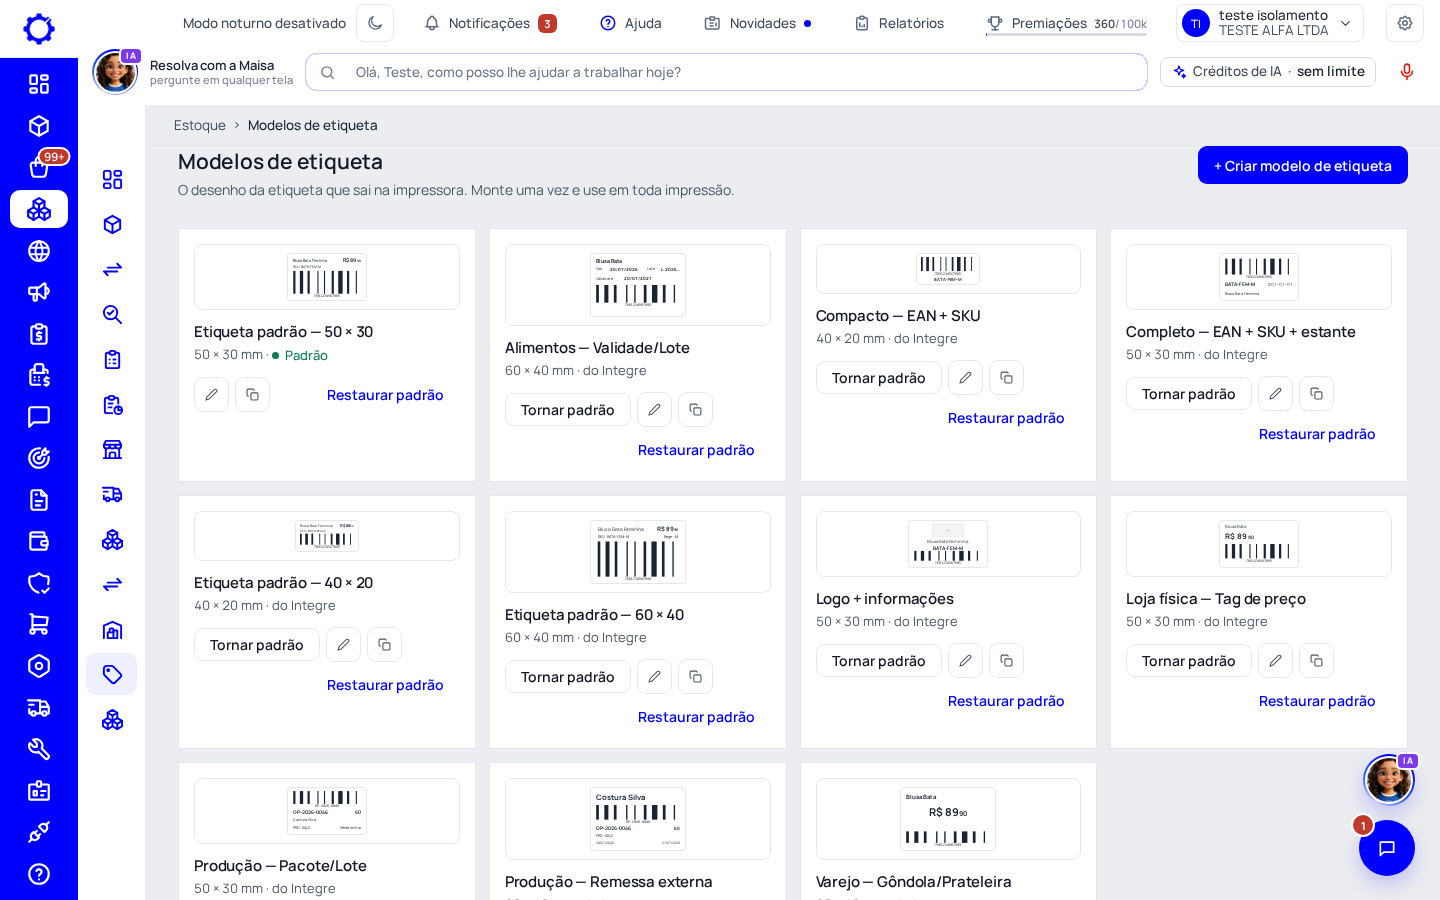Open the megaphone icon in blue sidebar
Image resolution: width=1440 pixels, height=900 pixels.
tap(39, 292)
